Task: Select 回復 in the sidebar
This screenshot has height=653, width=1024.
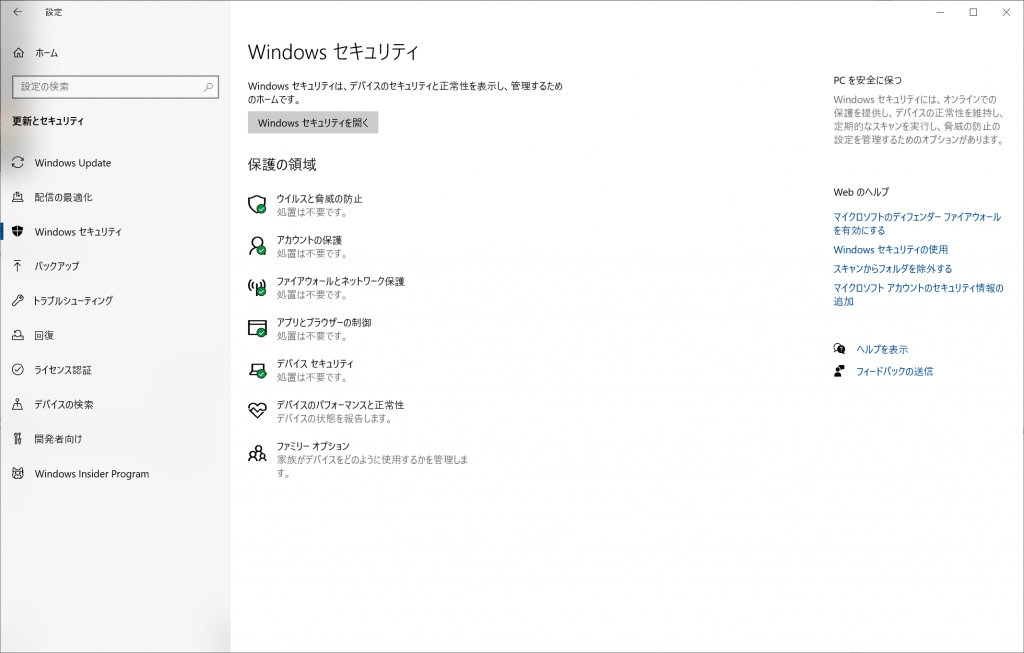Action: tap(44, 335)
